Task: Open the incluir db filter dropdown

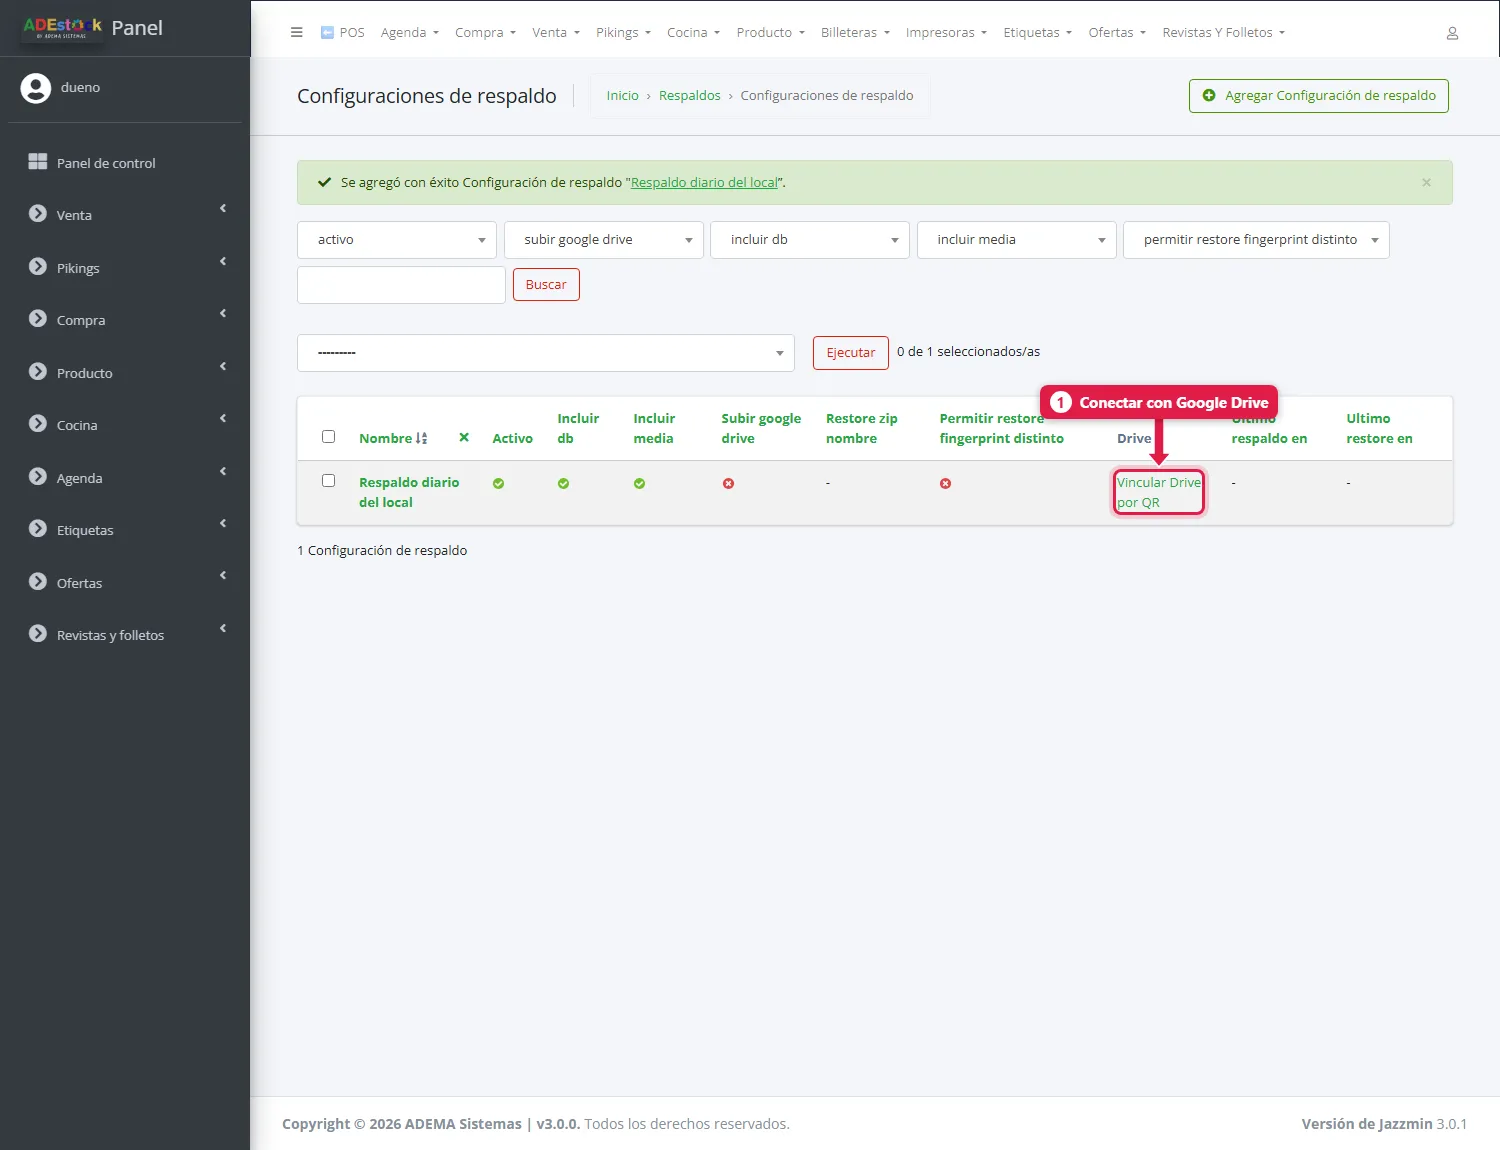Action: [810, 240]
